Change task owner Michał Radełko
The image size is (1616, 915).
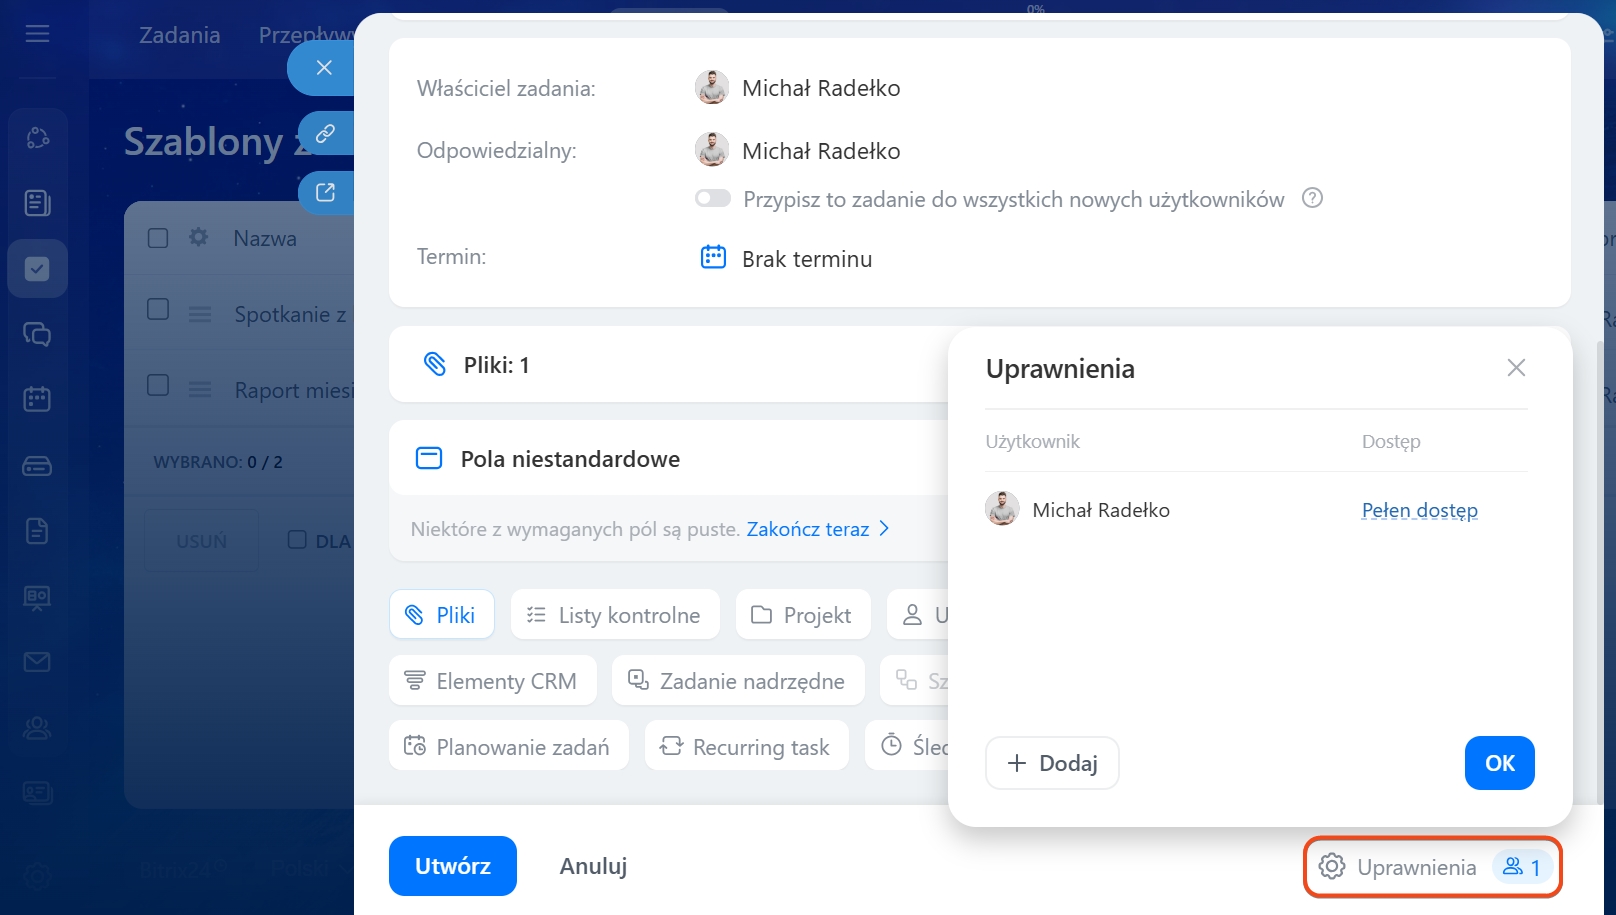point(821,88)
